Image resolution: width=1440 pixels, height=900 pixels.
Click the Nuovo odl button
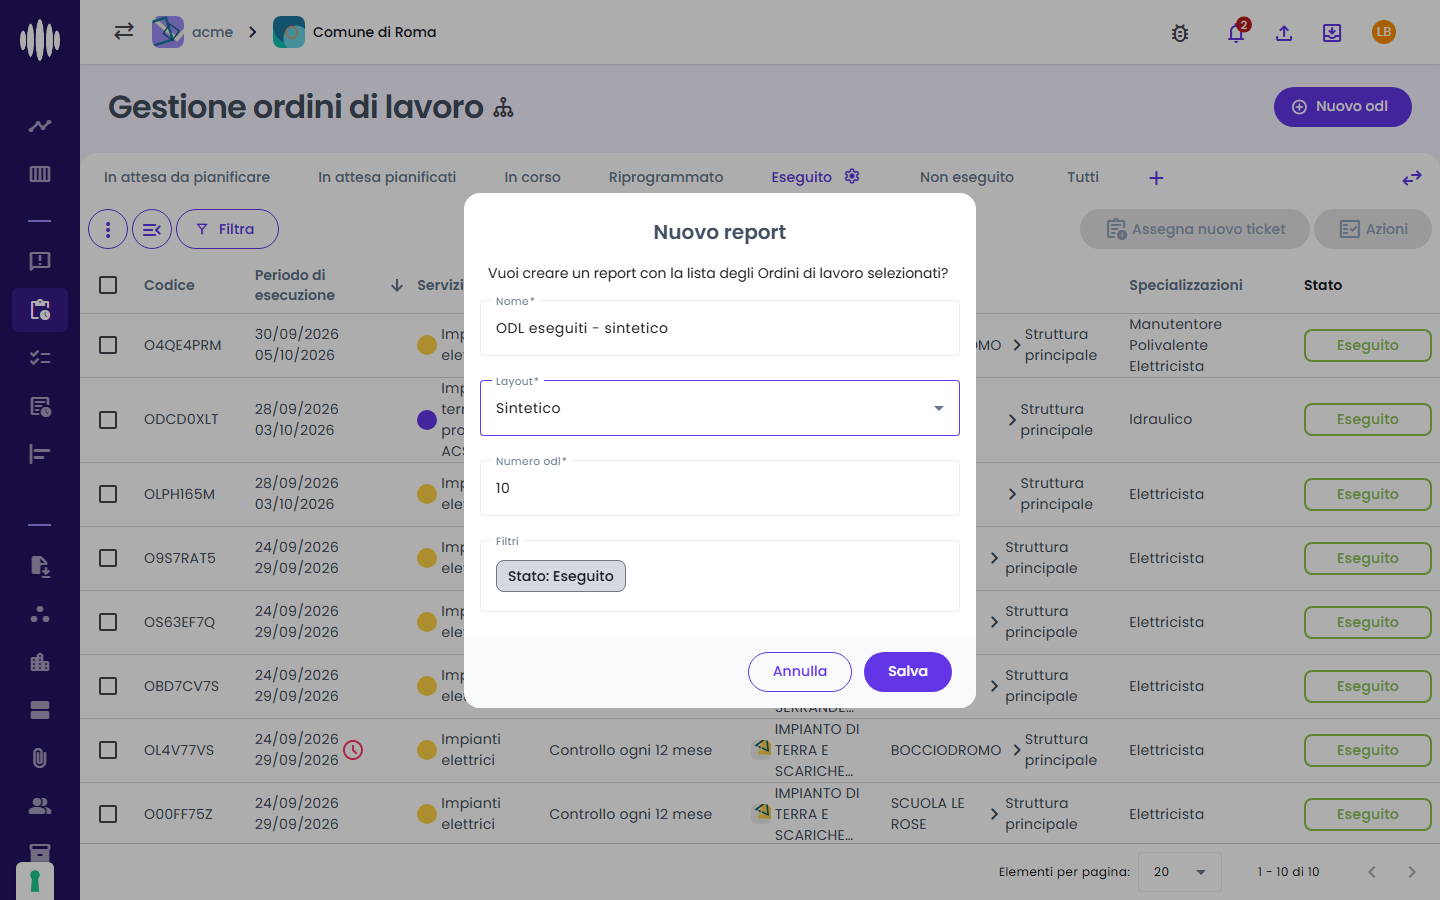click(1342, 107)
